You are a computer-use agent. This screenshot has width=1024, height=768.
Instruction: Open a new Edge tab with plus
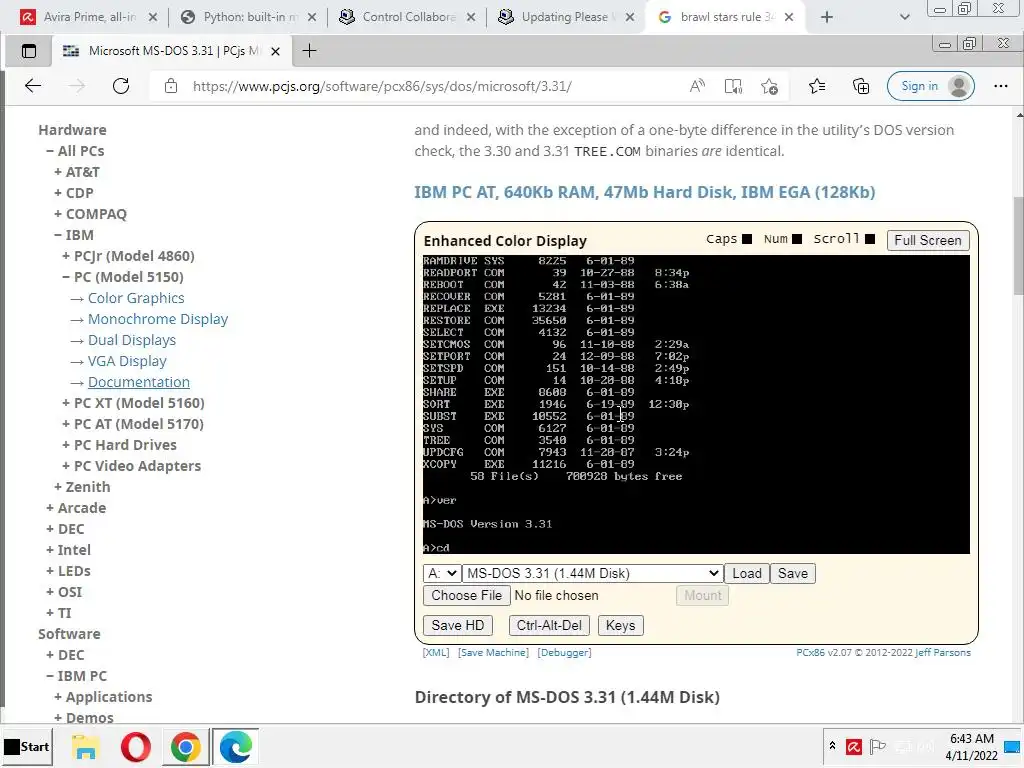[310, 51]
